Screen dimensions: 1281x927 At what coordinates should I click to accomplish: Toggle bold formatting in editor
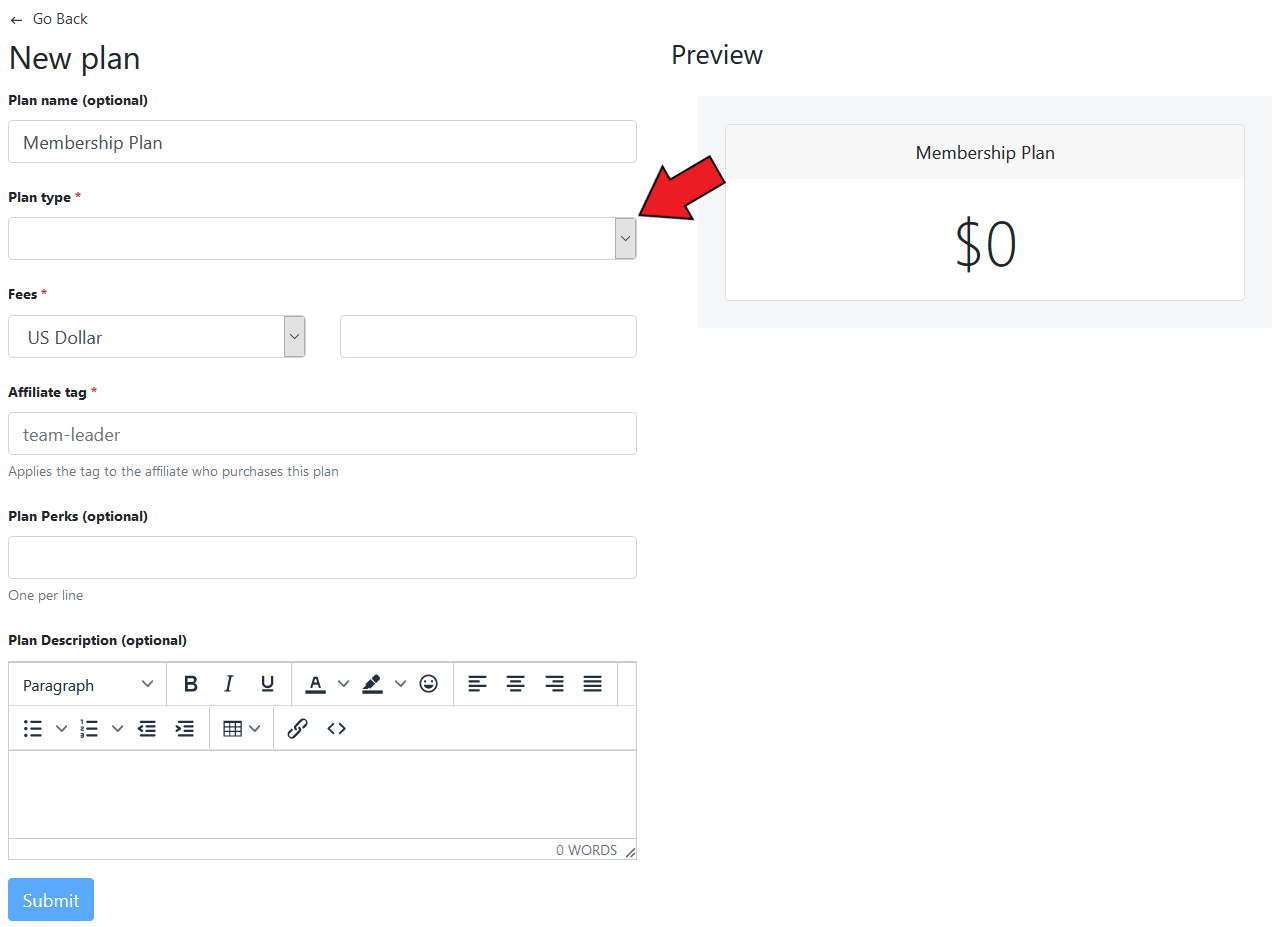pos(190,684)
